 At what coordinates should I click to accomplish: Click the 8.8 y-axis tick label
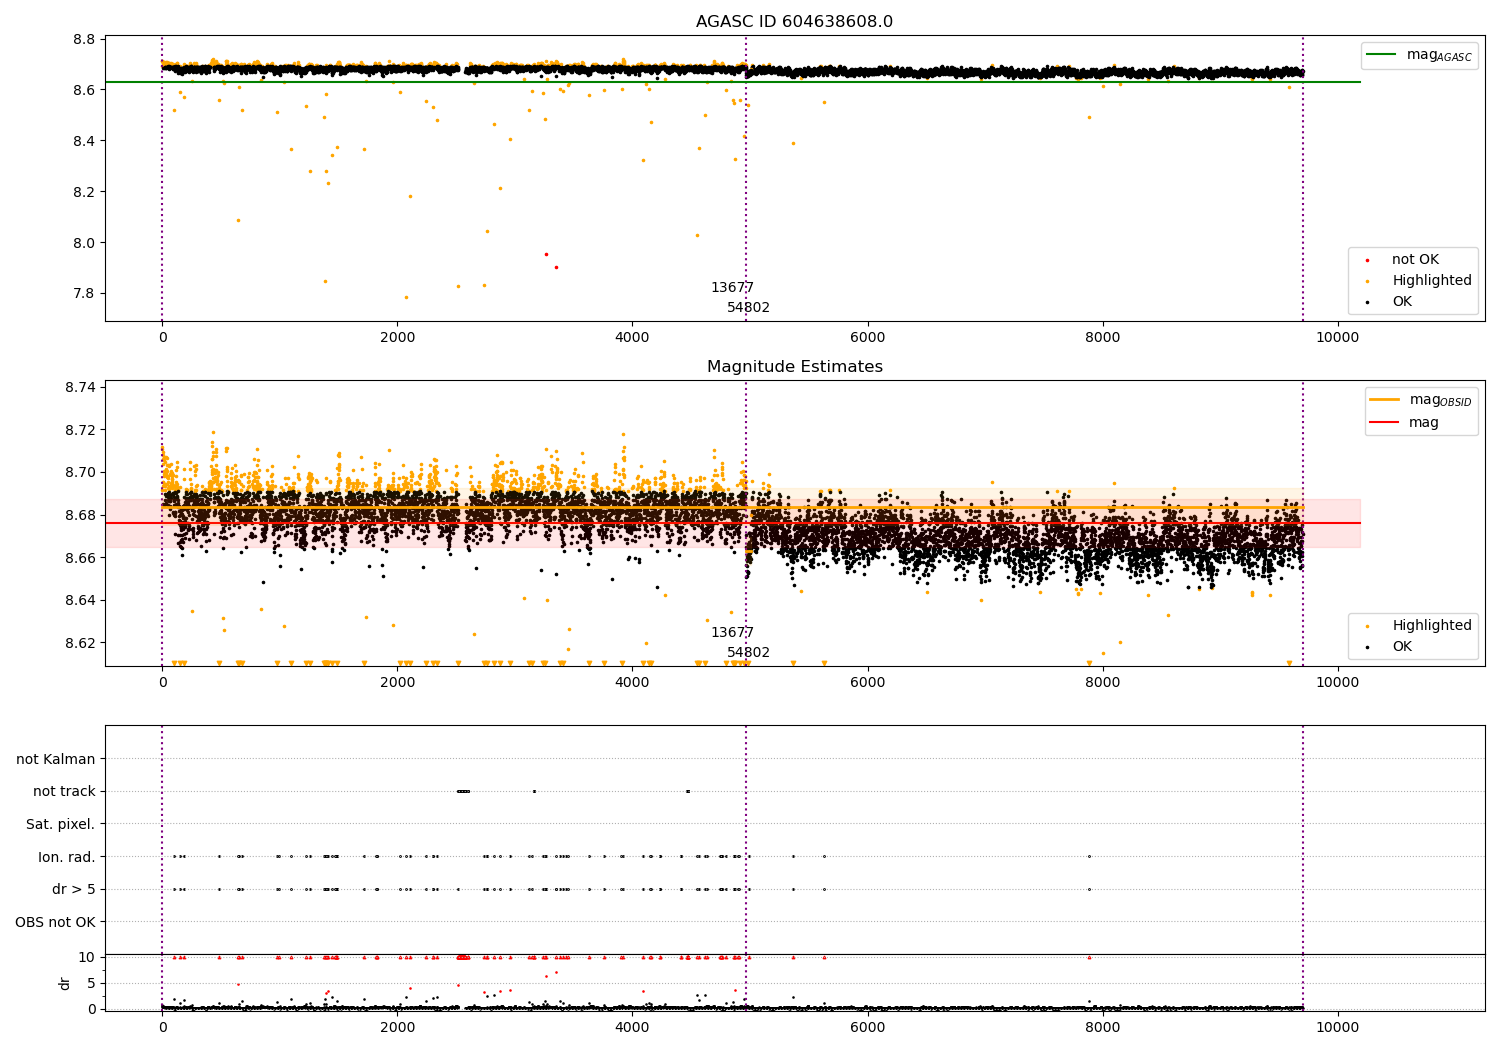[84, 40]
